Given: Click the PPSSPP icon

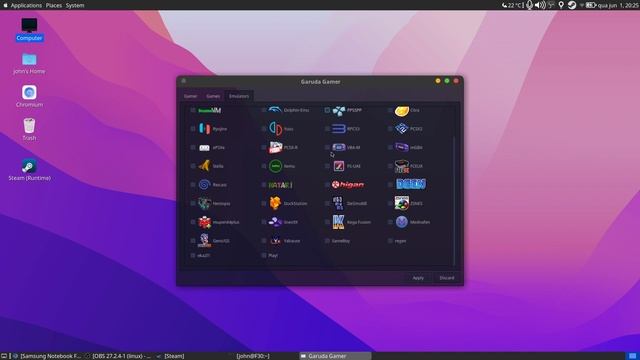Looking at the screenshot, I should click(338, 111).
